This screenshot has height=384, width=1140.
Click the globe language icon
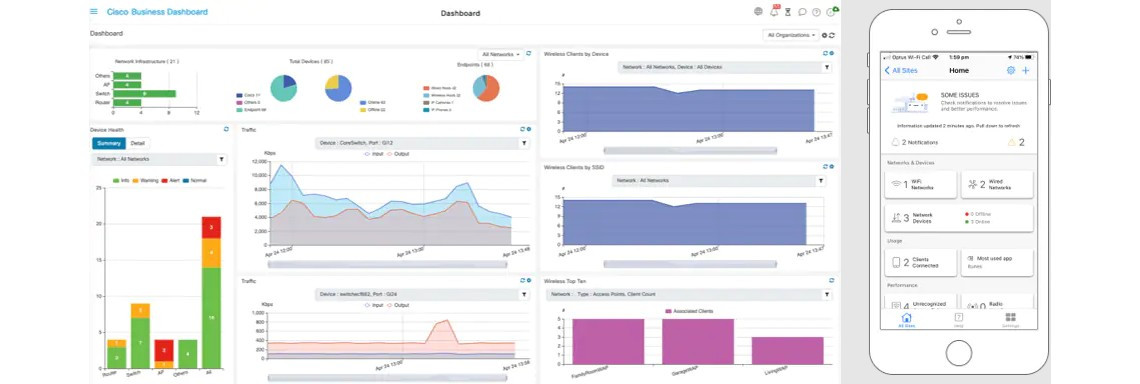tap(759, 12)
